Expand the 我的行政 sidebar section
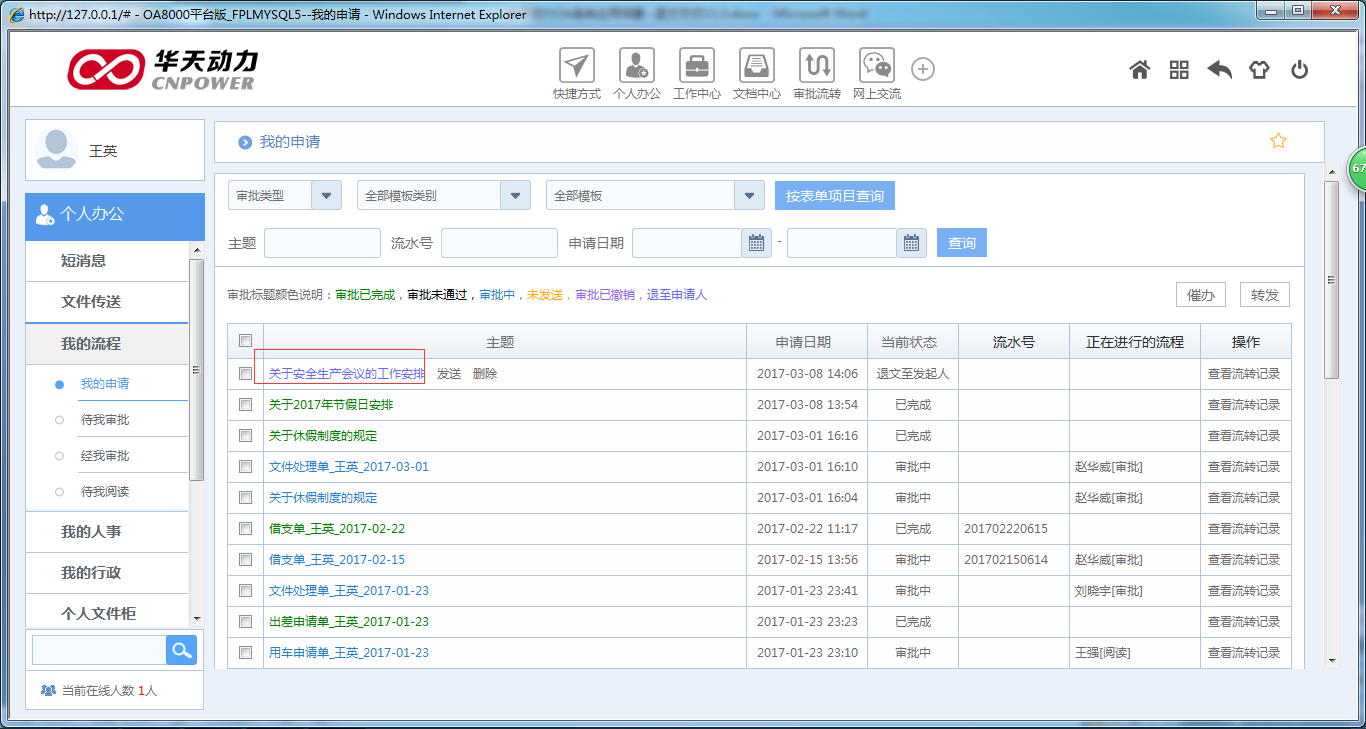 click(107, 573)
